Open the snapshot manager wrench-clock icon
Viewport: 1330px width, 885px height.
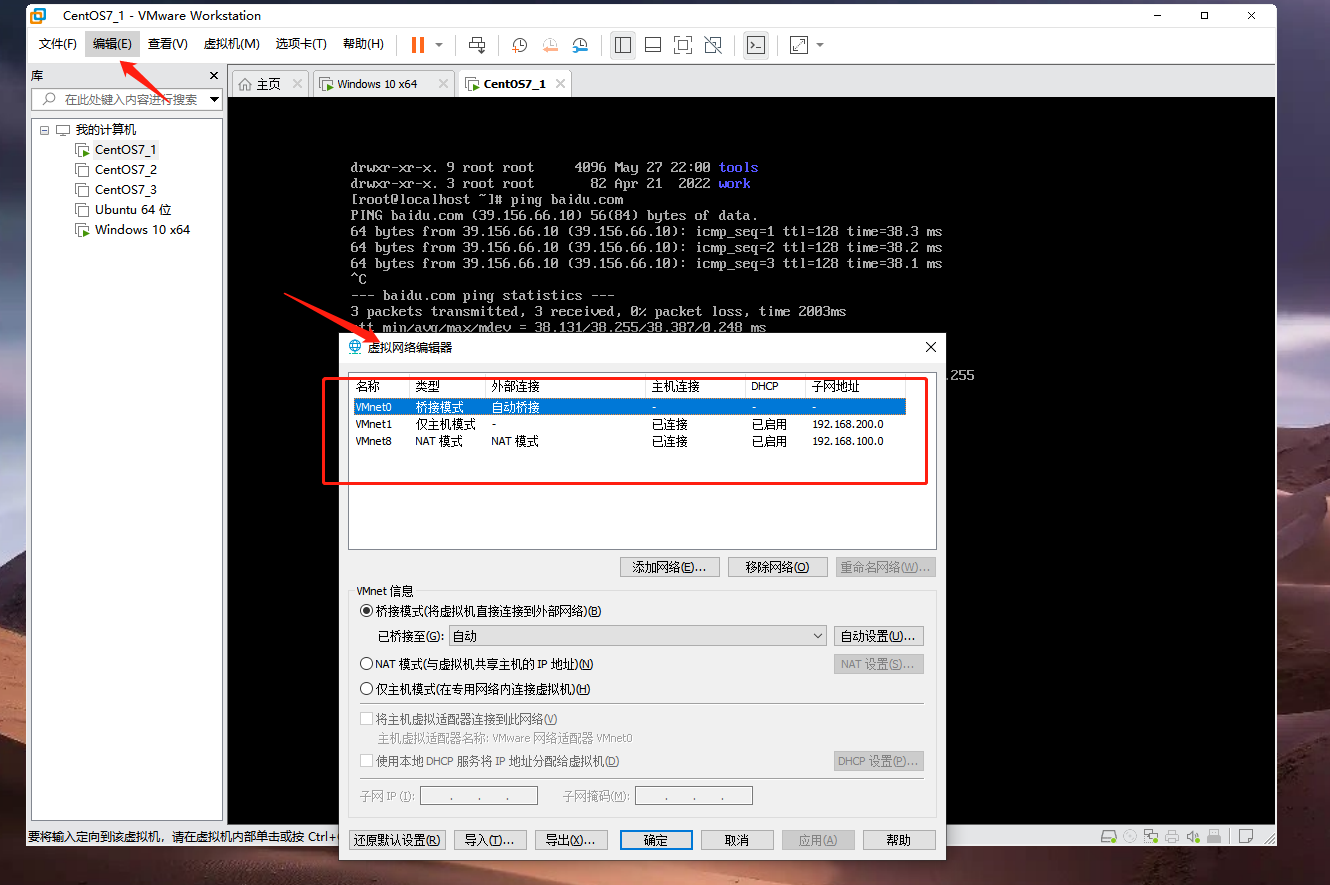(581, 45)
